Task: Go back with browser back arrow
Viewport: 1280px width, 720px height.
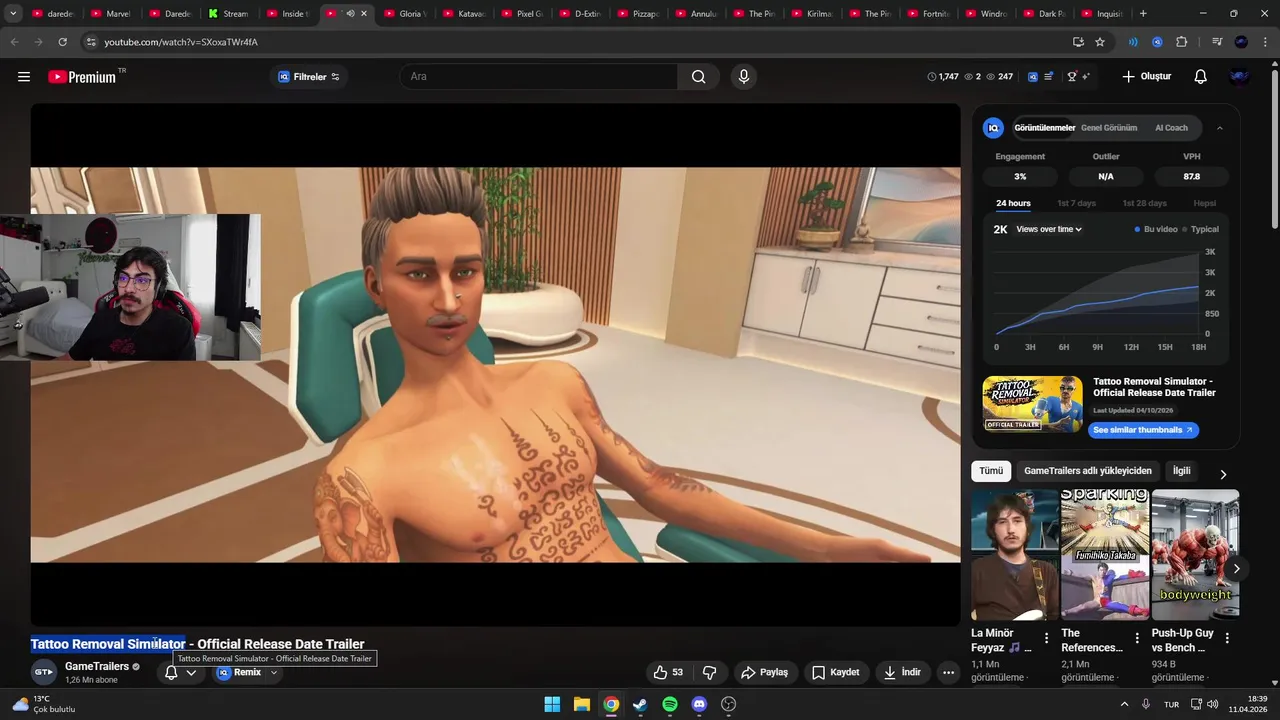Action: pos(14,42)
